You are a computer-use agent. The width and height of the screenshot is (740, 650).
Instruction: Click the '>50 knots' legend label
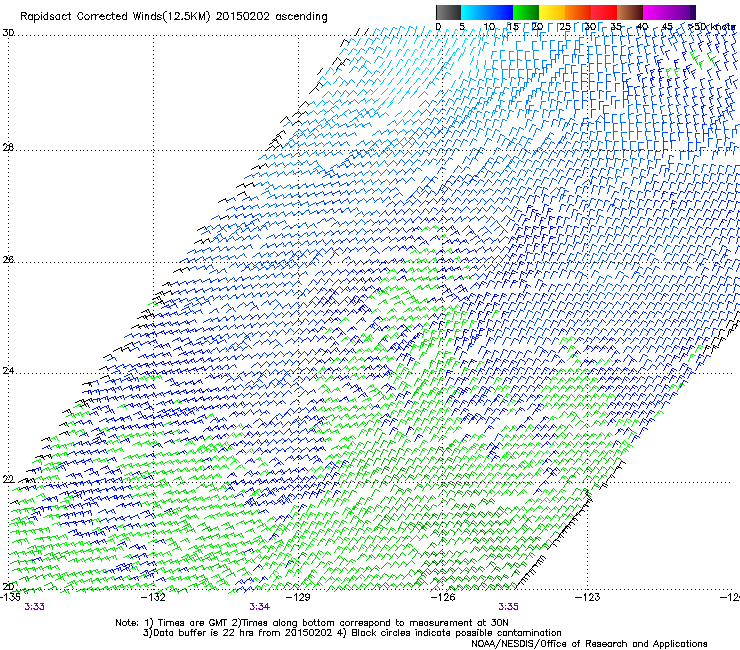pos(712,26)
